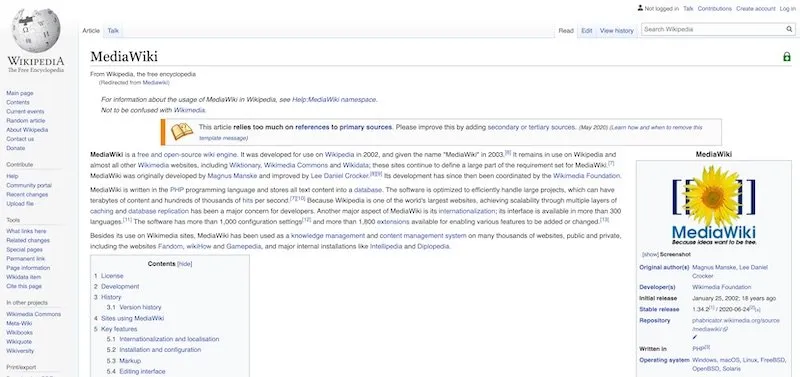
Task: Open content management system link
Action: (423, 236)
